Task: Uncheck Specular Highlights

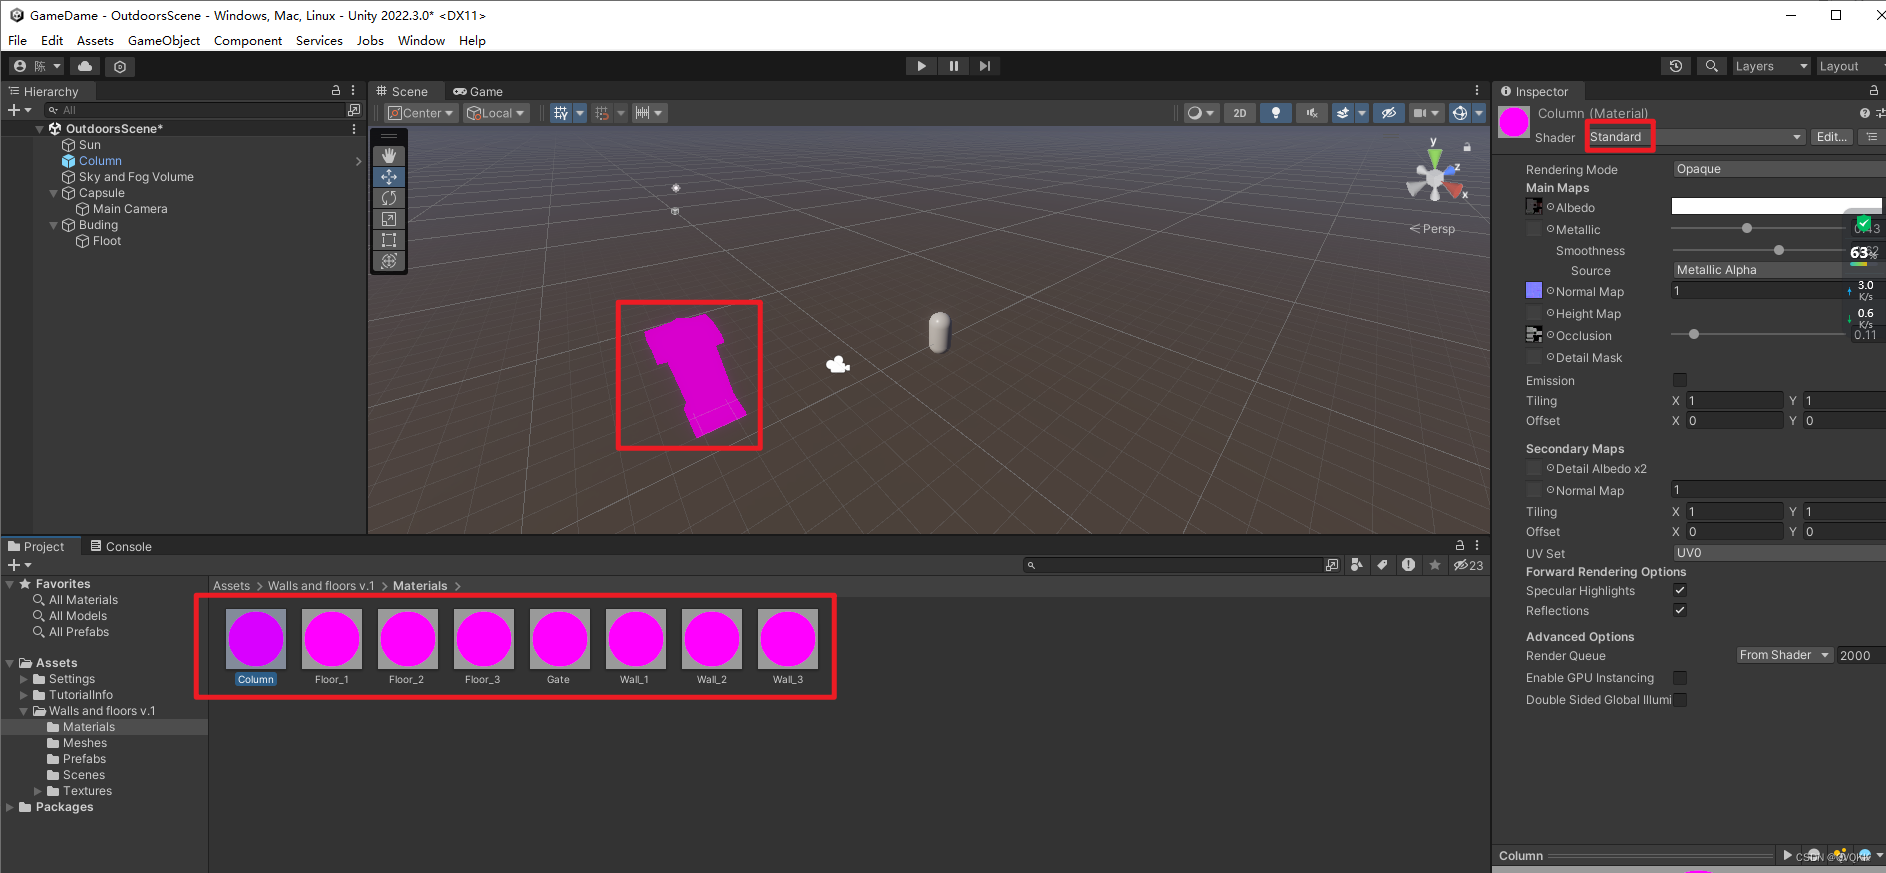Action: pos(1680,590)
